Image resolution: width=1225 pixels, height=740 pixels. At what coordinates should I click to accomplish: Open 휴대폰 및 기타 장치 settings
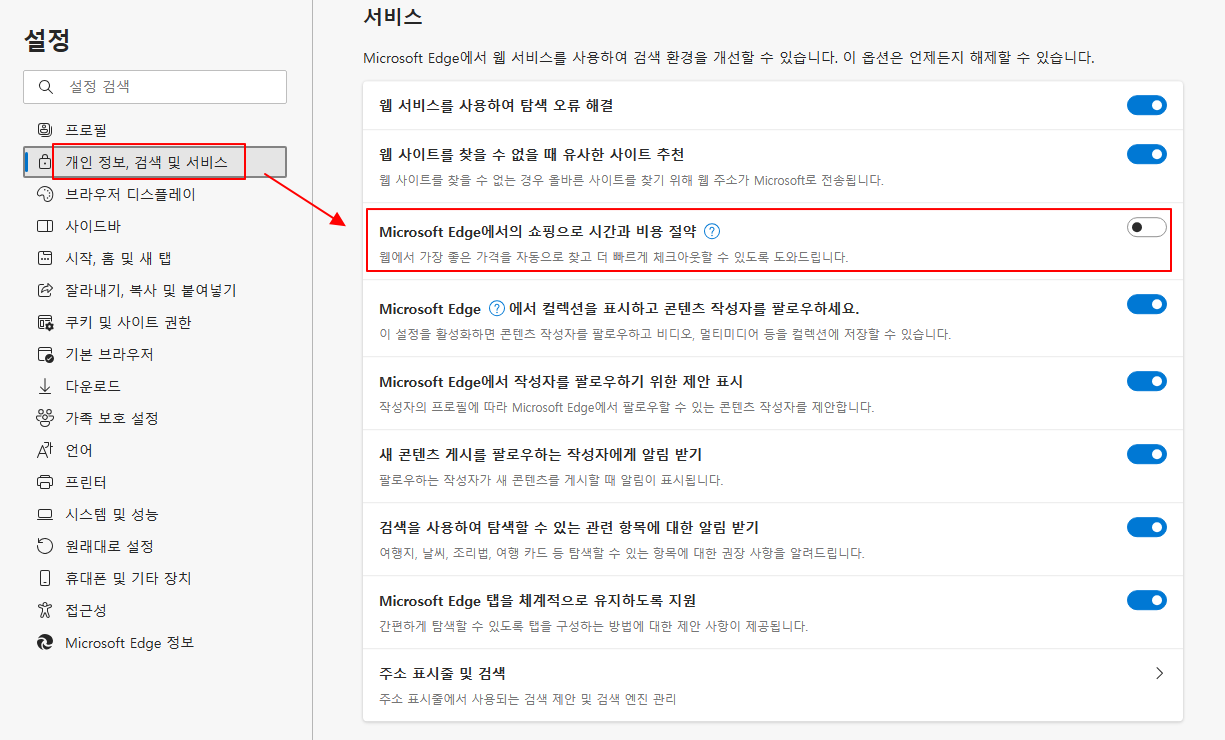click(x=155, y=578)
